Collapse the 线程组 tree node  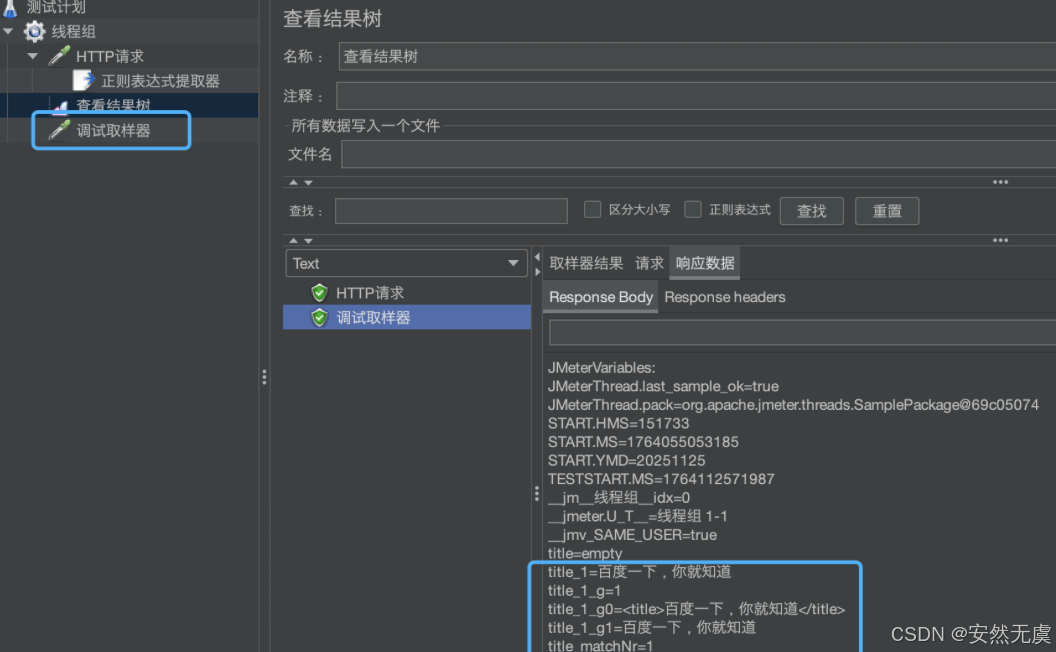(8, 31)
